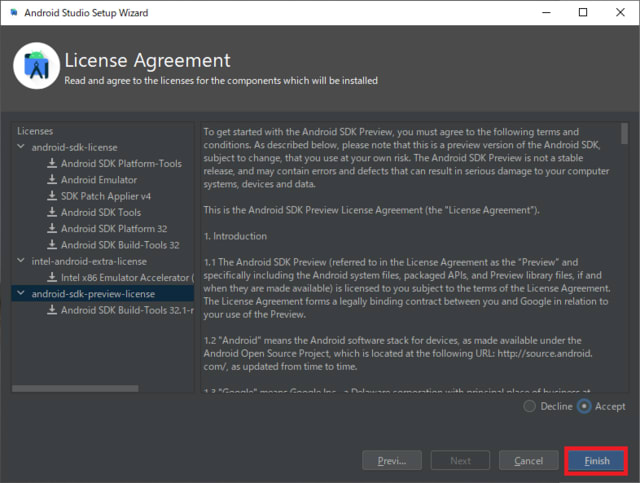Select the Accept radio button

coord(584,406)
